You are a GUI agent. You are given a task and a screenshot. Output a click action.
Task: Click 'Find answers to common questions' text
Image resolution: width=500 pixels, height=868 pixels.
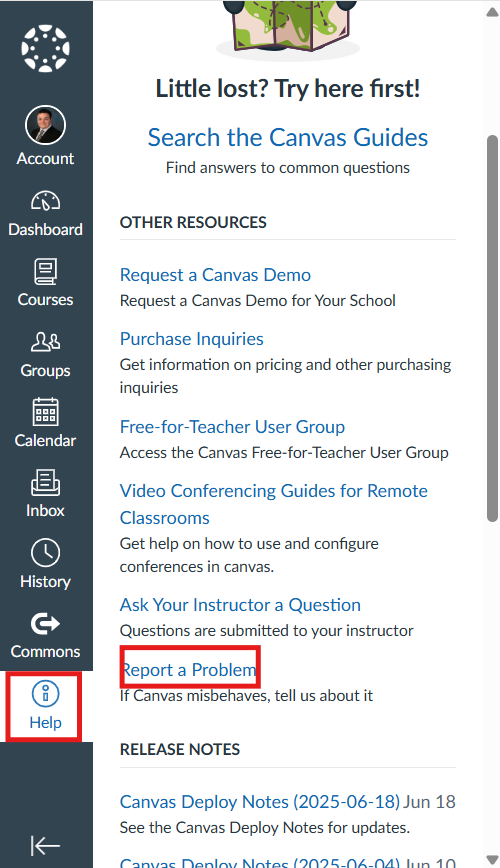[288, 168]
